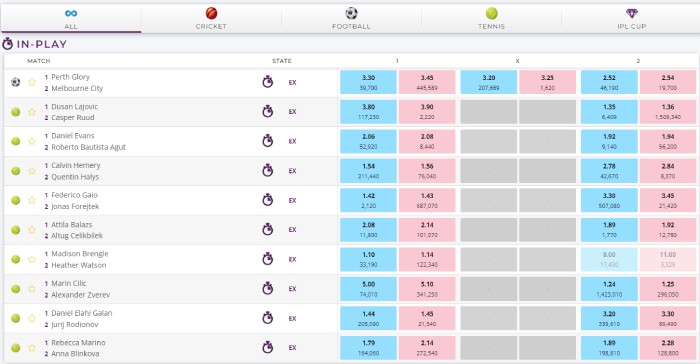This screenshot has width=700, height=364.
Task: Click the IPL Cup diamond icon
Action: (x=632, y=13)
